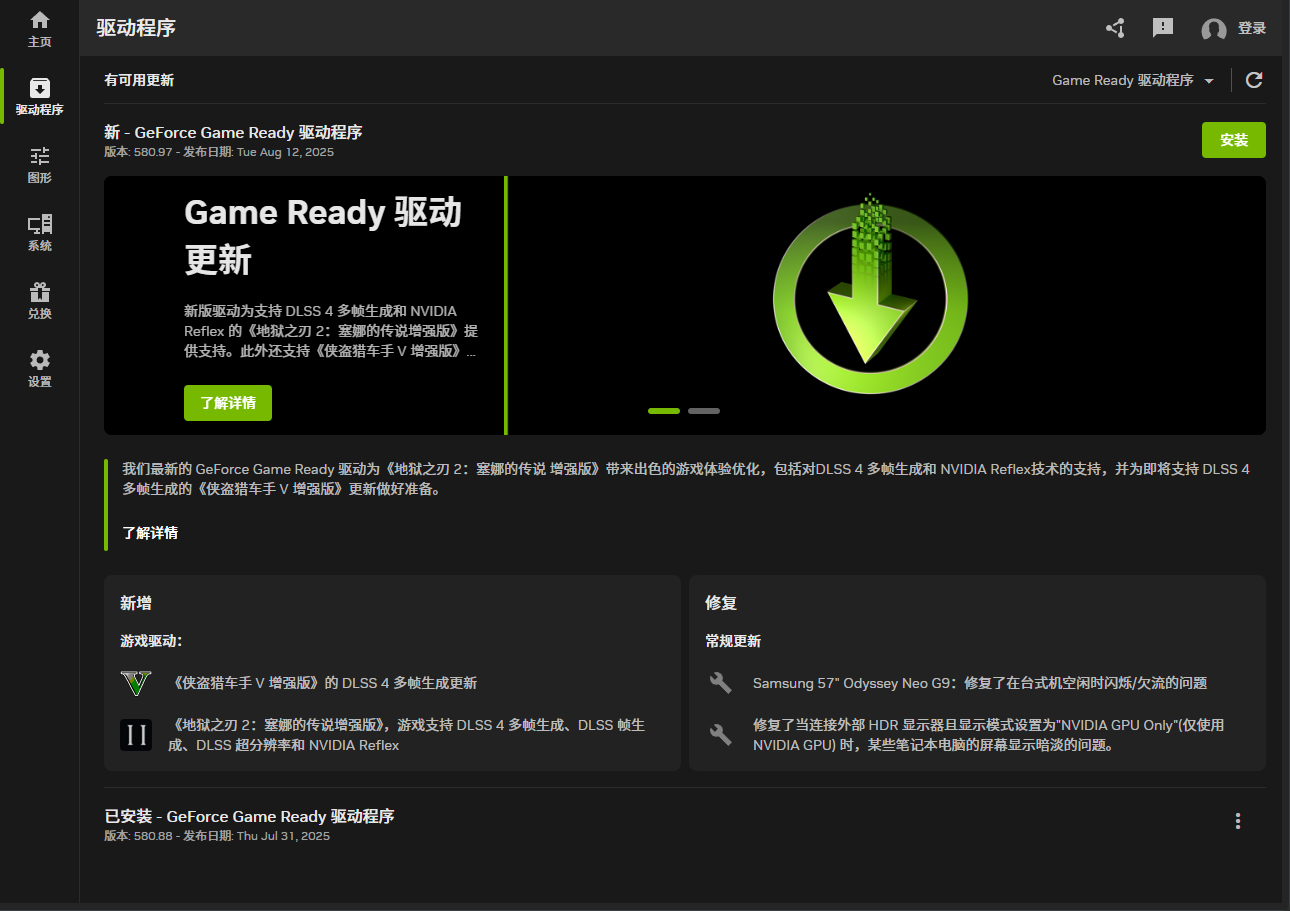Screen dimensions: 1290x911
Task: Open 了解详情 link below description
Action: pyautogui.click(x=150, y=533)
